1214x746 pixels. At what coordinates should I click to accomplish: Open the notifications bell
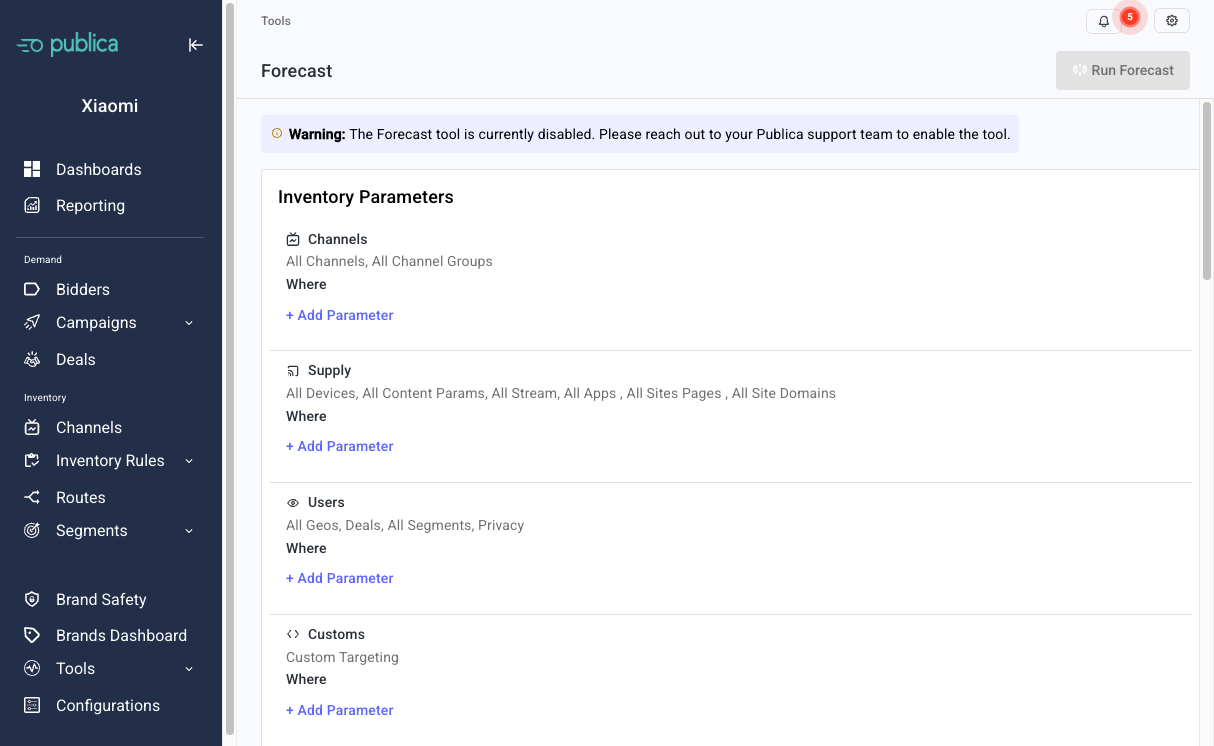[1104, 21]
